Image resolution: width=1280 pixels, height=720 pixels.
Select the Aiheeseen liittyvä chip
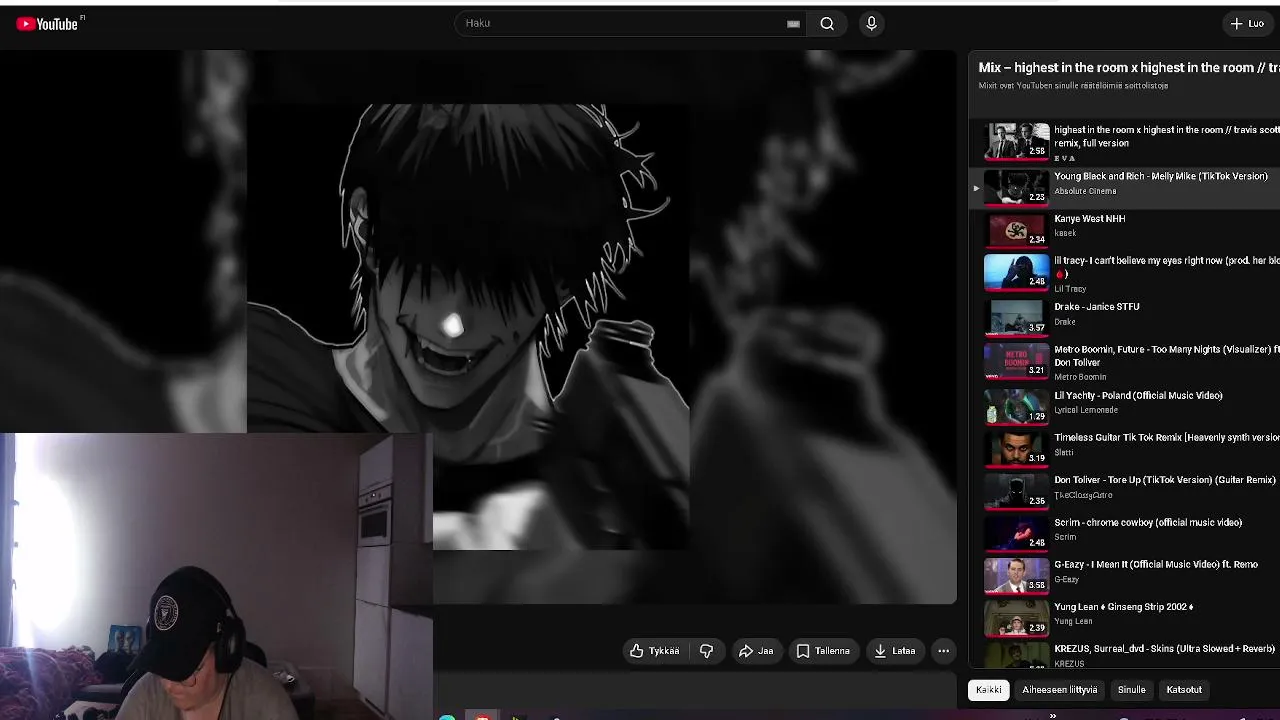[x=1060, y=690]
